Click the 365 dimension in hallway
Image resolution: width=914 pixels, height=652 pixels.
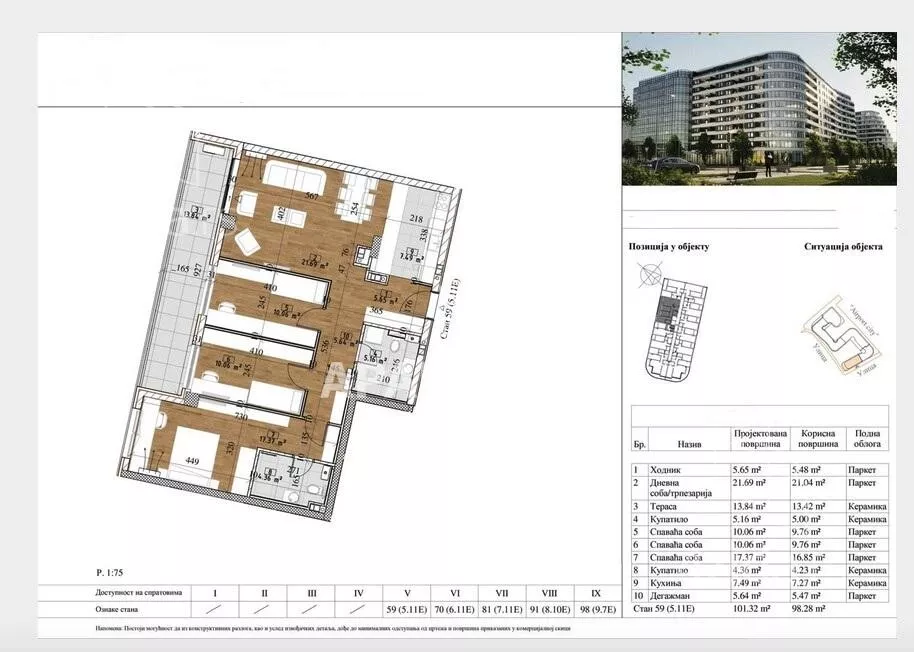pyautogui.click(x=376, y=311)
